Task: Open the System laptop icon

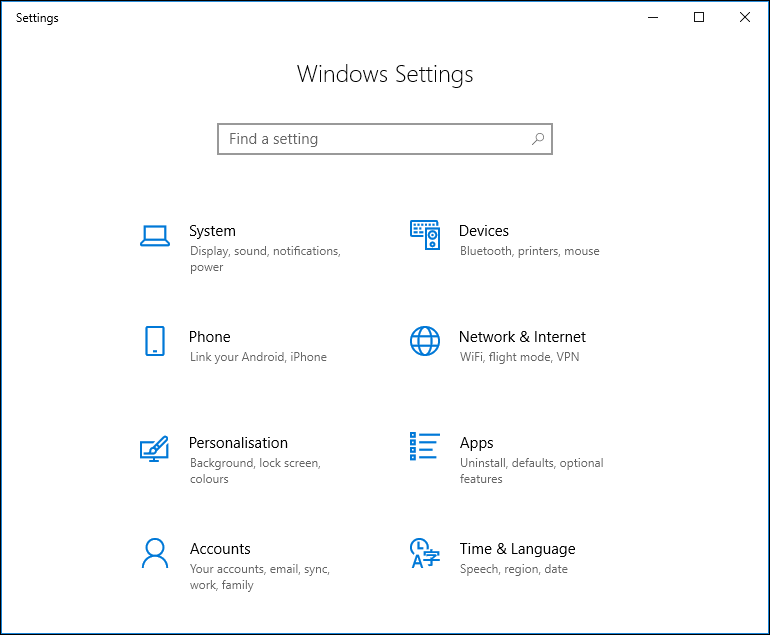Action: click(x=155, y=236)
